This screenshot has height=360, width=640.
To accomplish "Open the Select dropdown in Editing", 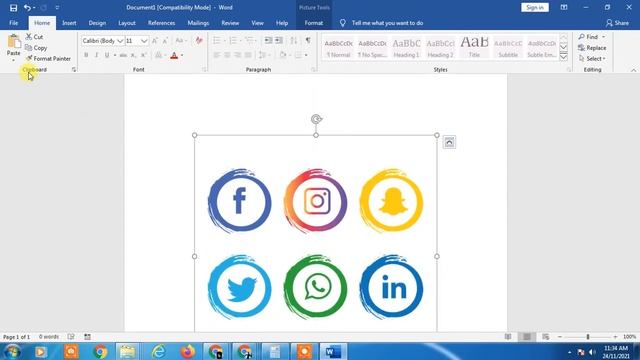I will point(592,59).
